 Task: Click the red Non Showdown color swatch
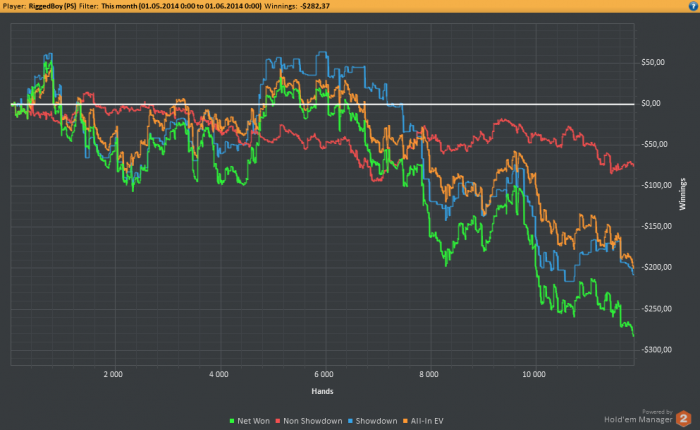click(278, 421)
